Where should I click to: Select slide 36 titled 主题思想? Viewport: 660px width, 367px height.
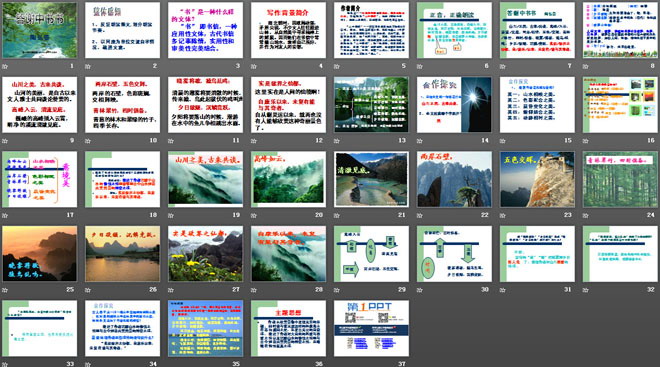coord(288,328)
